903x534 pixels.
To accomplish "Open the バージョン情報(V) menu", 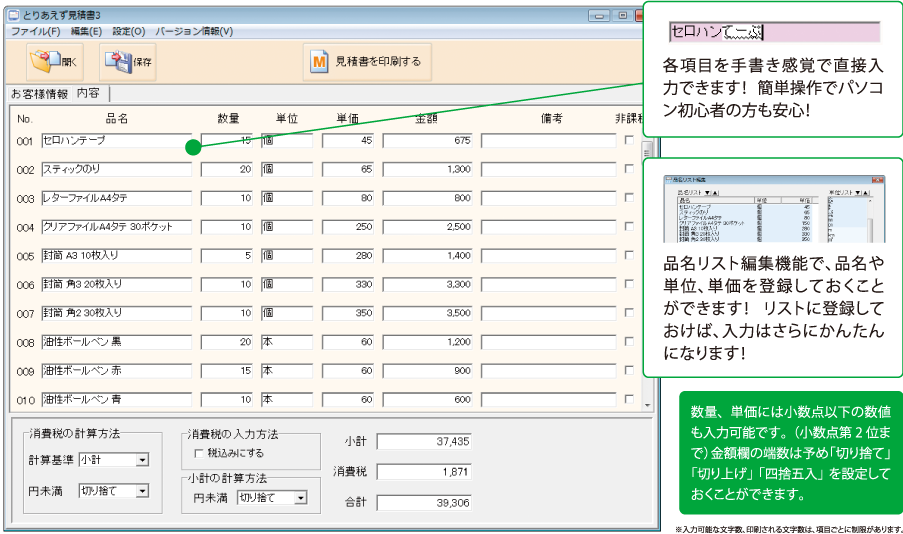I will coord(194,31).
